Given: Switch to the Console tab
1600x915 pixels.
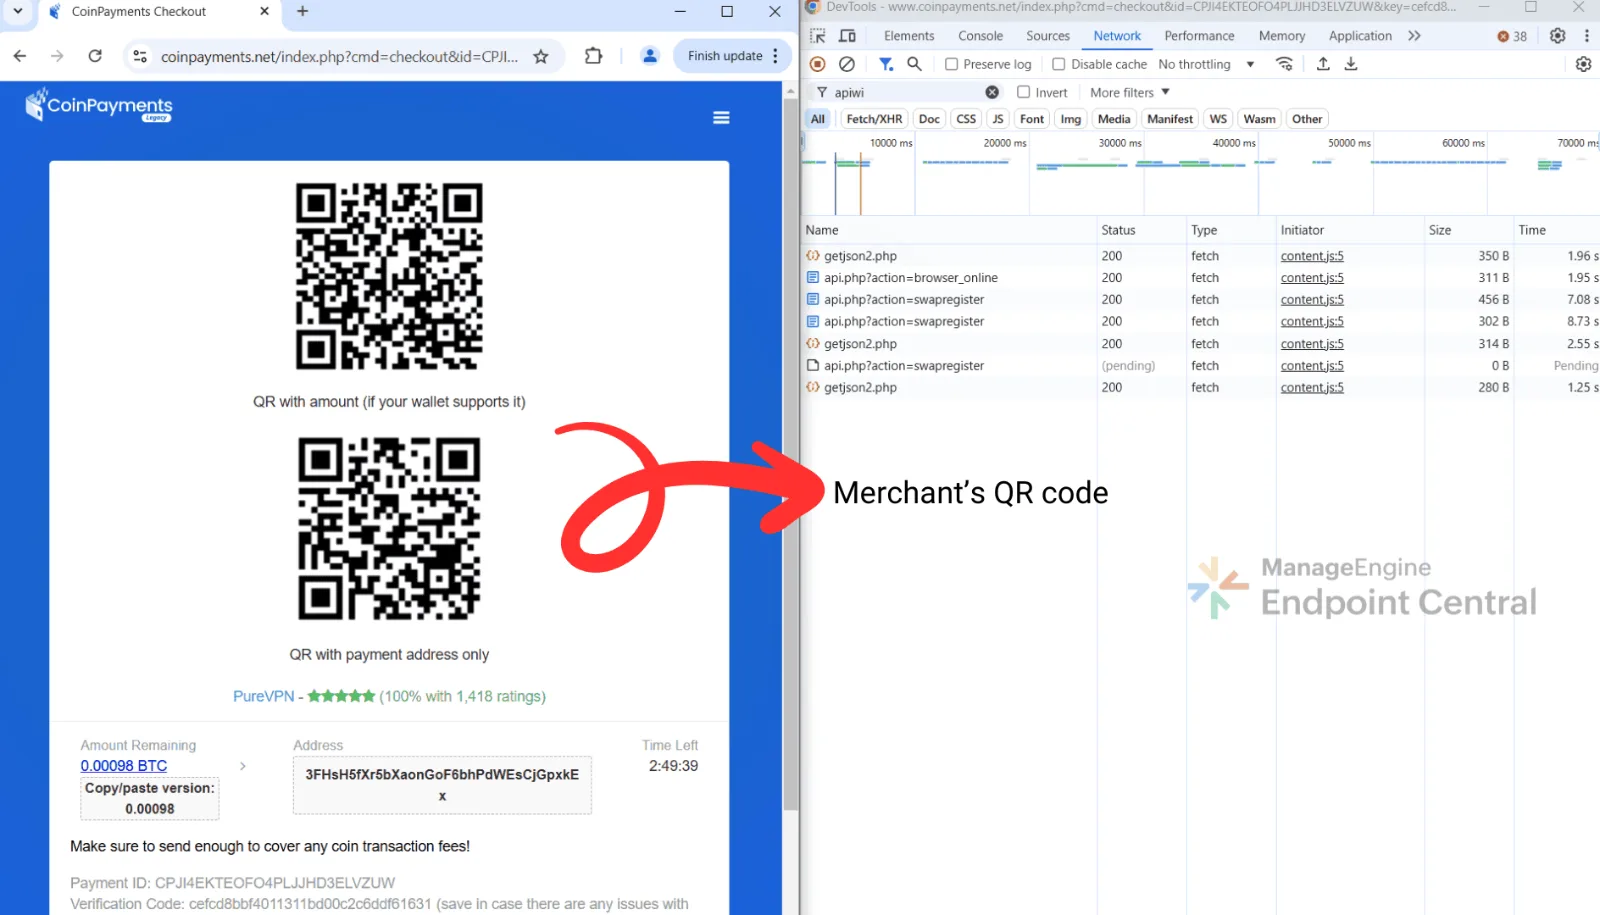Looking at the screenshot, I should pos(980,36).
